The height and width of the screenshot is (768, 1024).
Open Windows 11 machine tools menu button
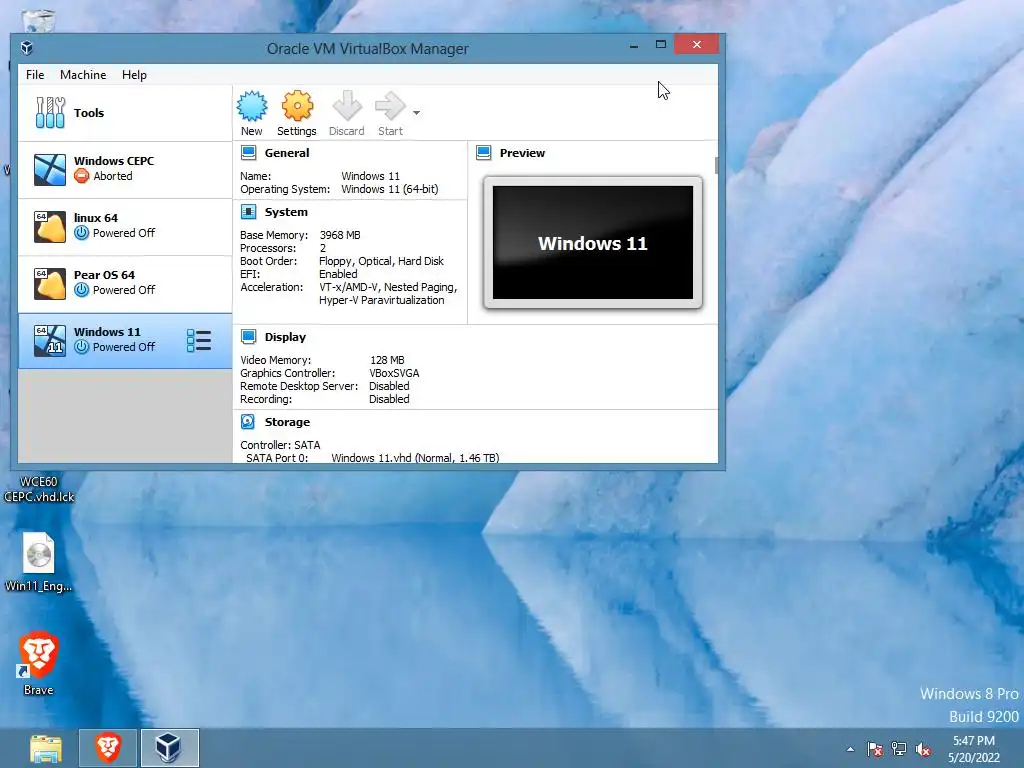[199, 340]
